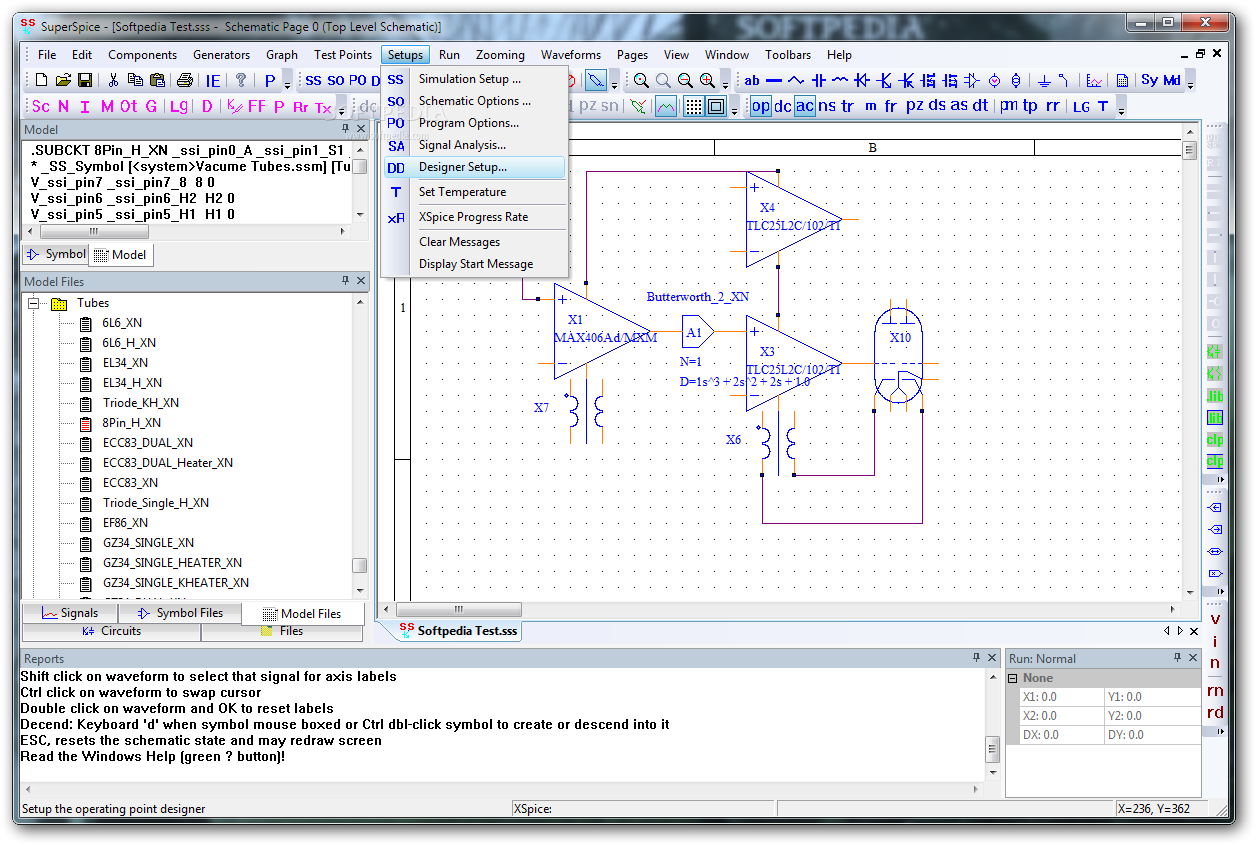The image size is (1256, 845).
Task: Open the analysis toolbar's overflow arrow
Action: pyautogui.click(x=1122, y=108)
